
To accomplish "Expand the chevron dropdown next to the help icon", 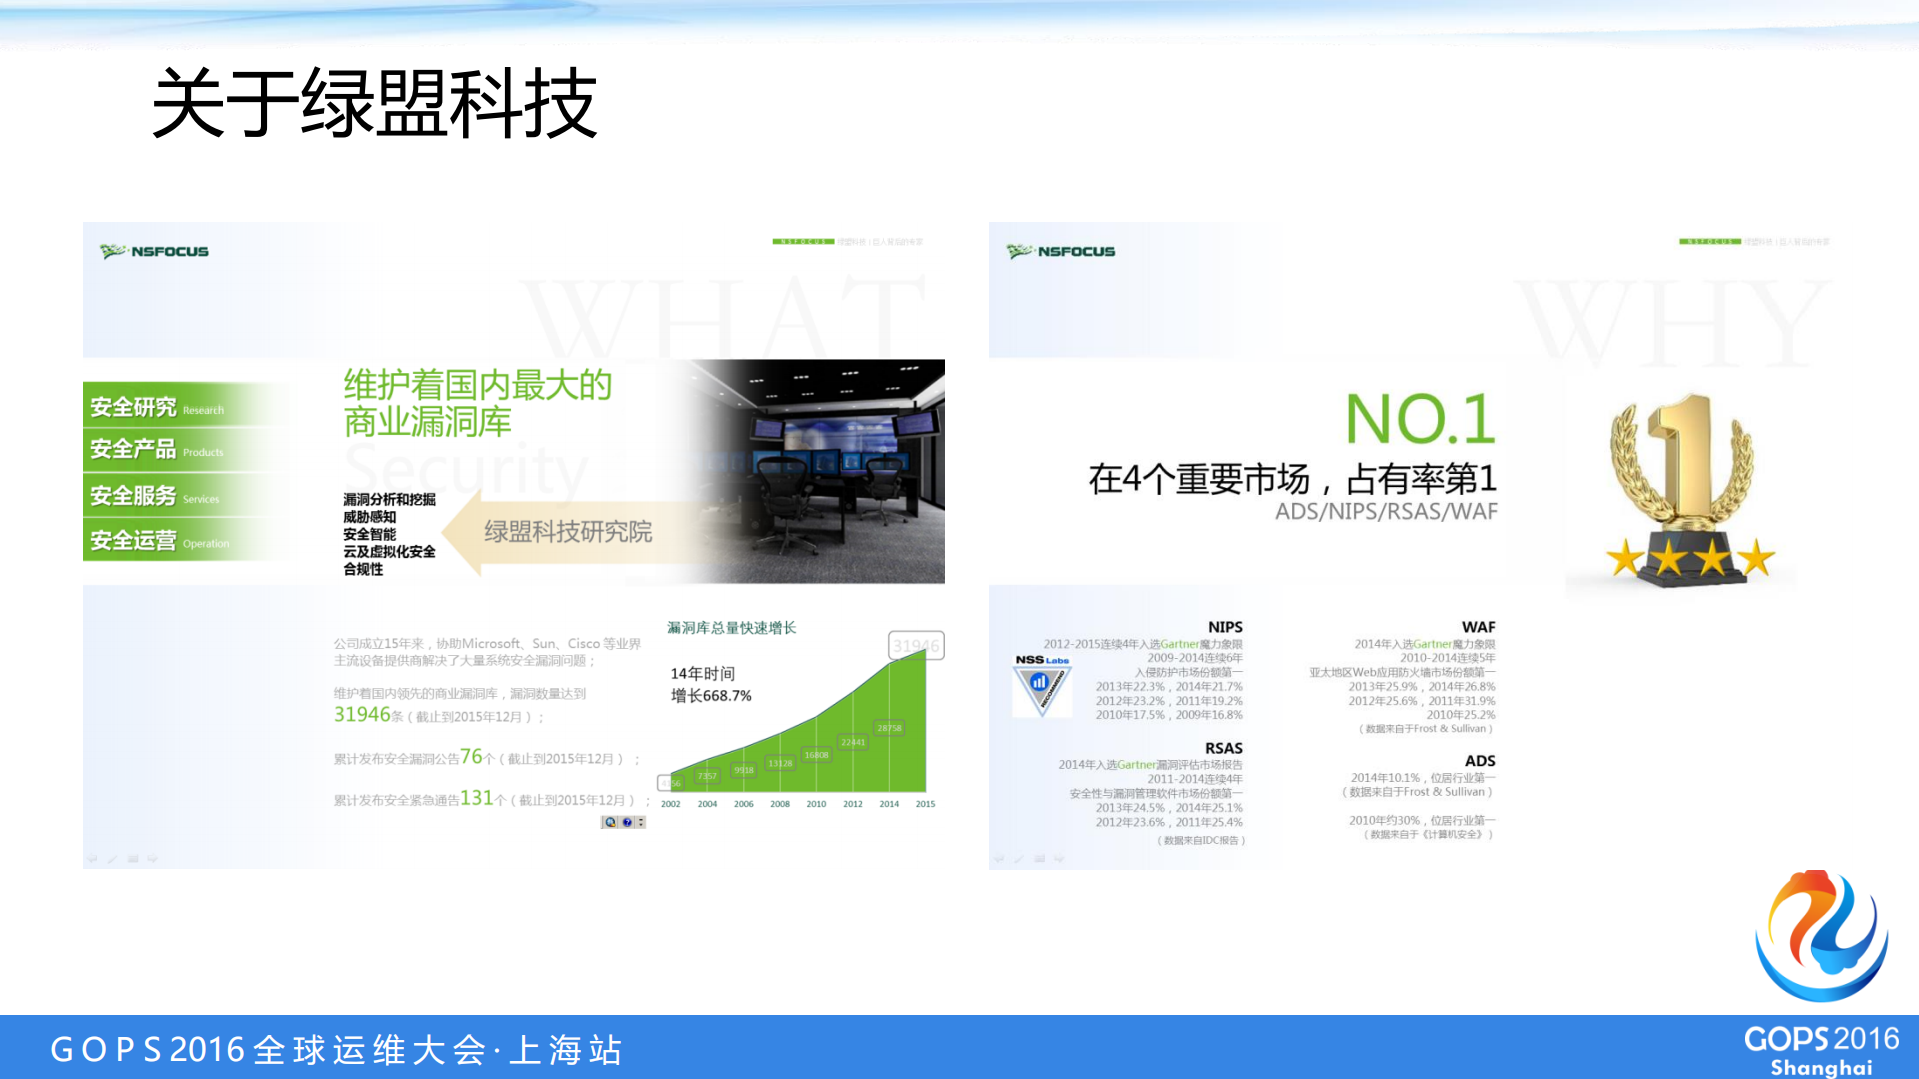I will point(641,822).
